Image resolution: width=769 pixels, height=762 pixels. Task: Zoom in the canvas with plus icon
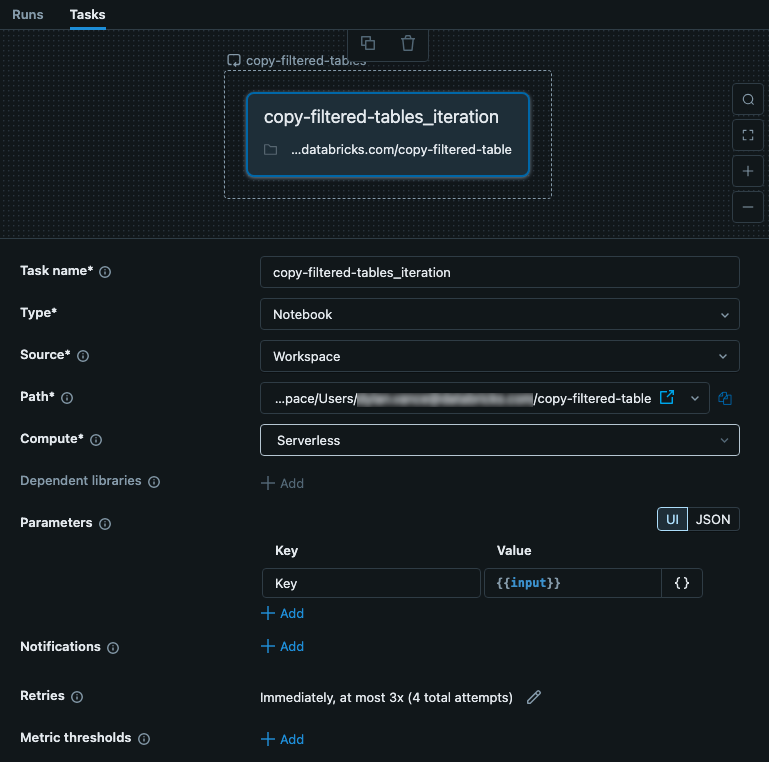coord(747,171)
